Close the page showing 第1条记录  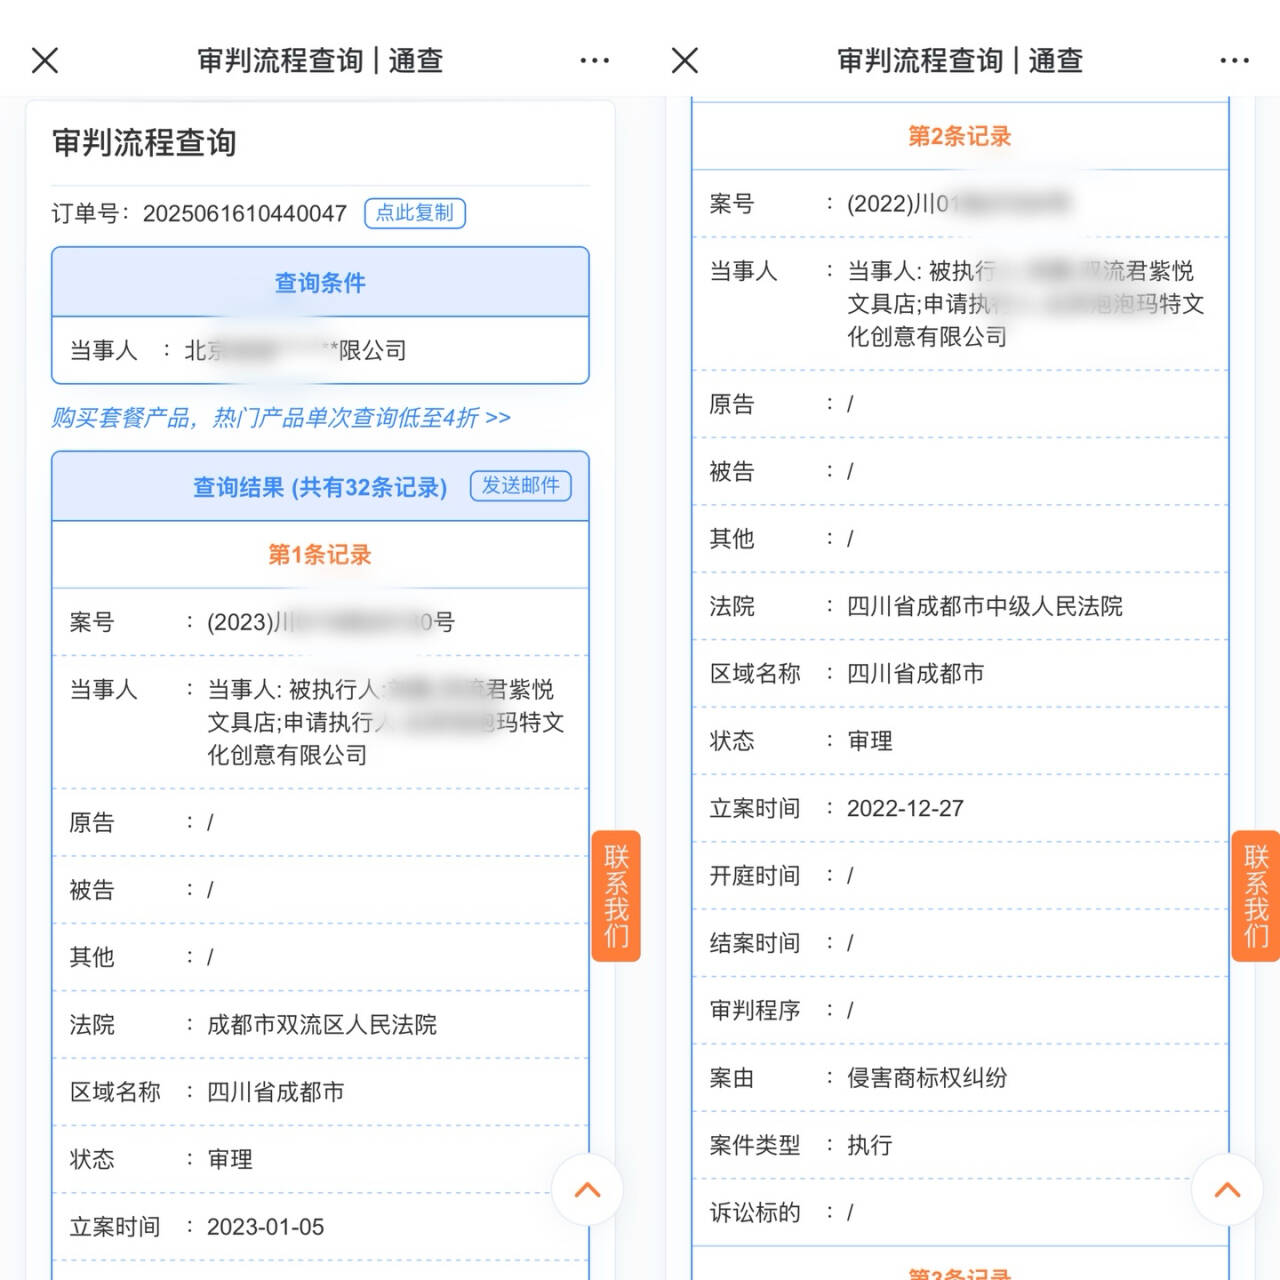point(45,61)
